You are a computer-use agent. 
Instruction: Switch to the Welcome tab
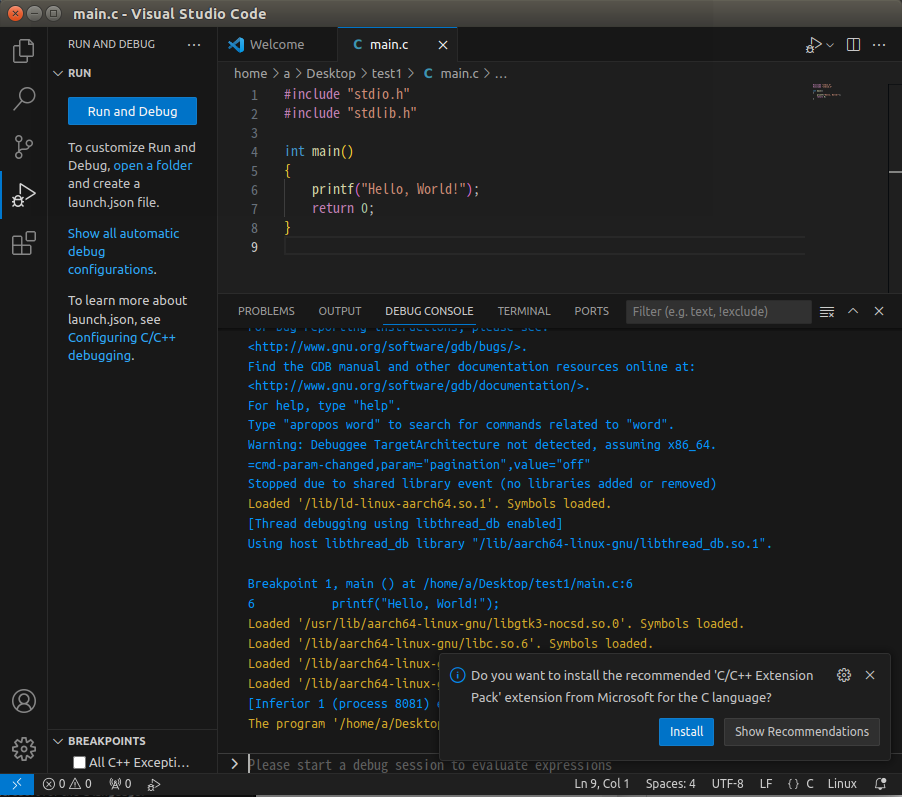[x=277, y=45]
